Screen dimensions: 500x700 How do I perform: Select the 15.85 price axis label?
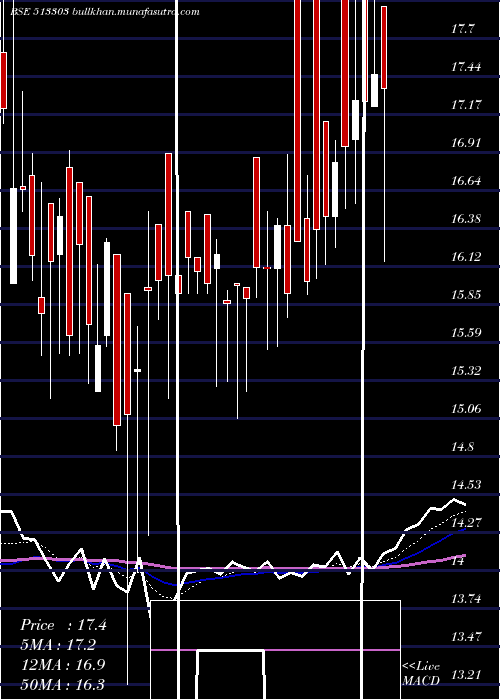466,295
